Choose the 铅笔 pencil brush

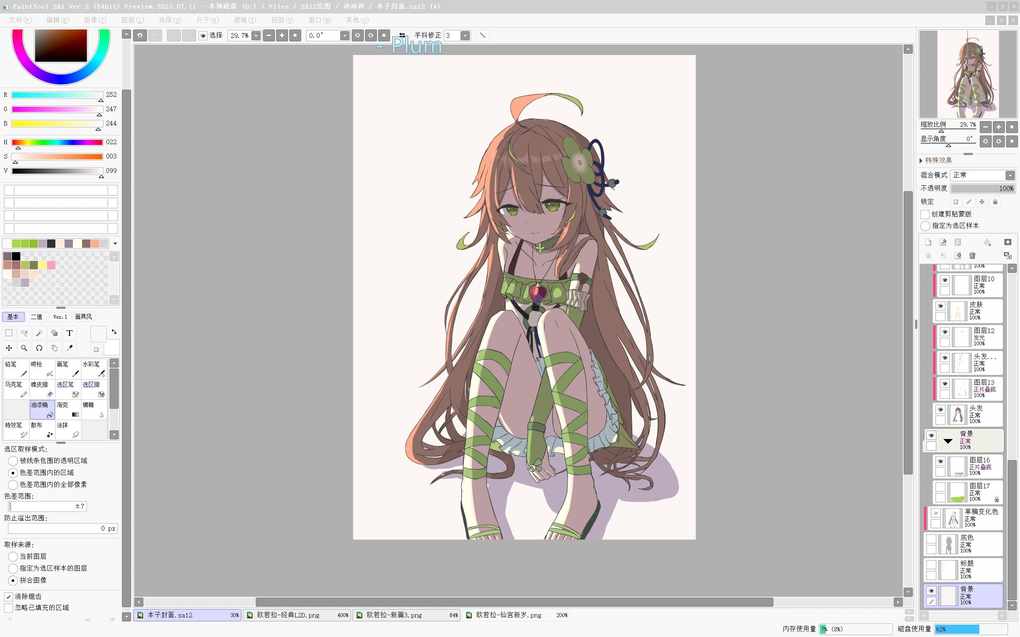[x=16, y=368]
